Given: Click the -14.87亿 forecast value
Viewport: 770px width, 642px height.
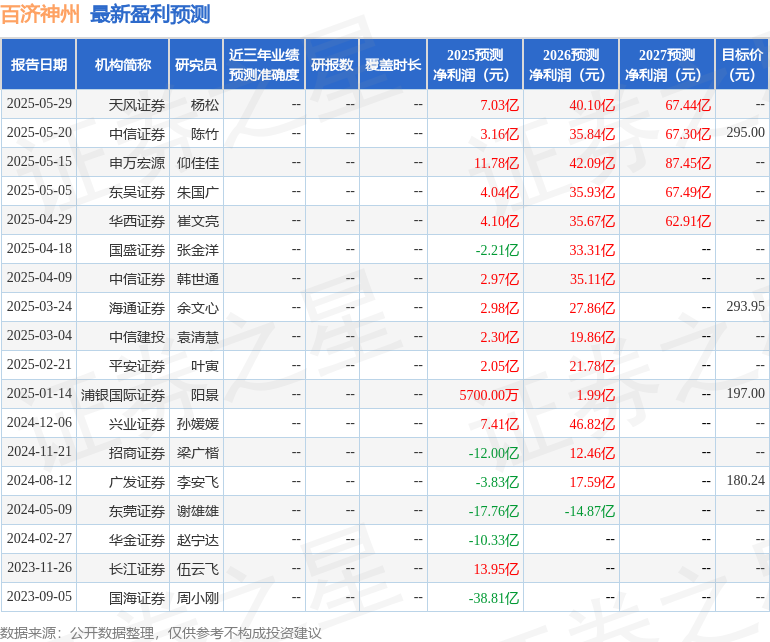Looking at the screenshot, I should pyautogui.click(x=590, y=510).
